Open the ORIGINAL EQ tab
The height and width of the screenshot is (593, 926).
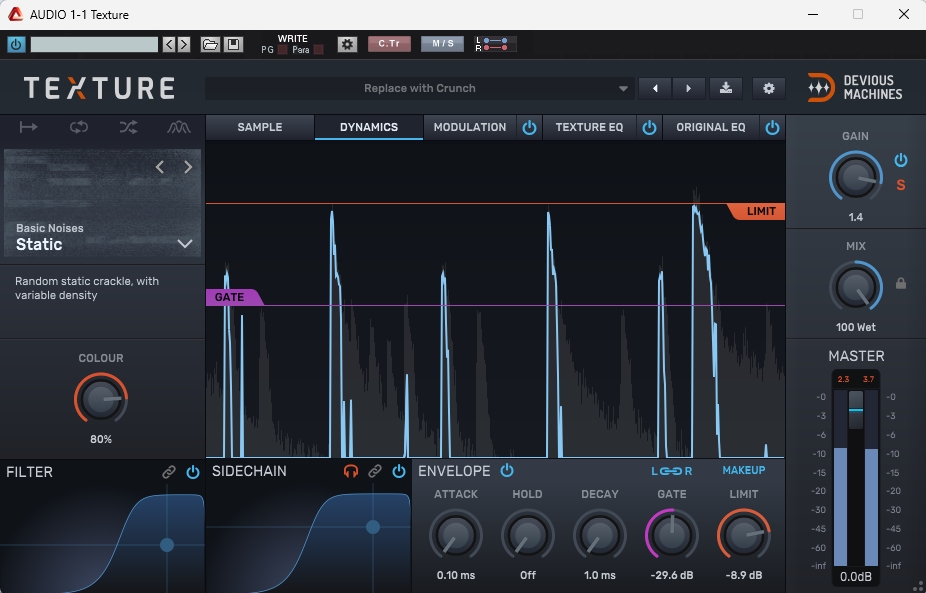(711, 128)
